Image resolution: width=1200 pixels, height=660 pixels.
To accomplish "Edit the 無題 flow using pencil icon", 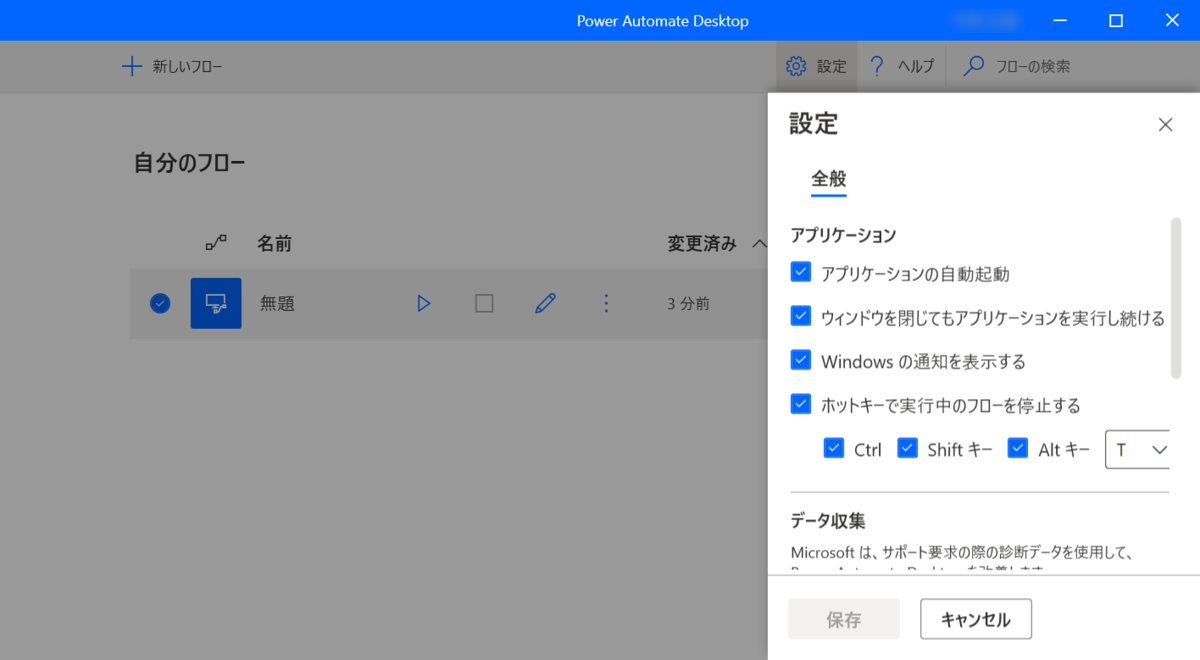I will pos(545,303).
